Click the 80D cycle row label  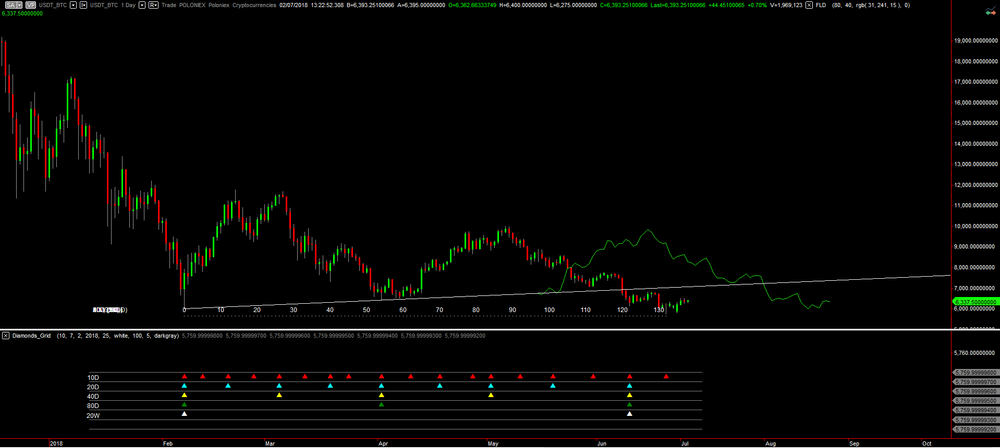point(94,406)
